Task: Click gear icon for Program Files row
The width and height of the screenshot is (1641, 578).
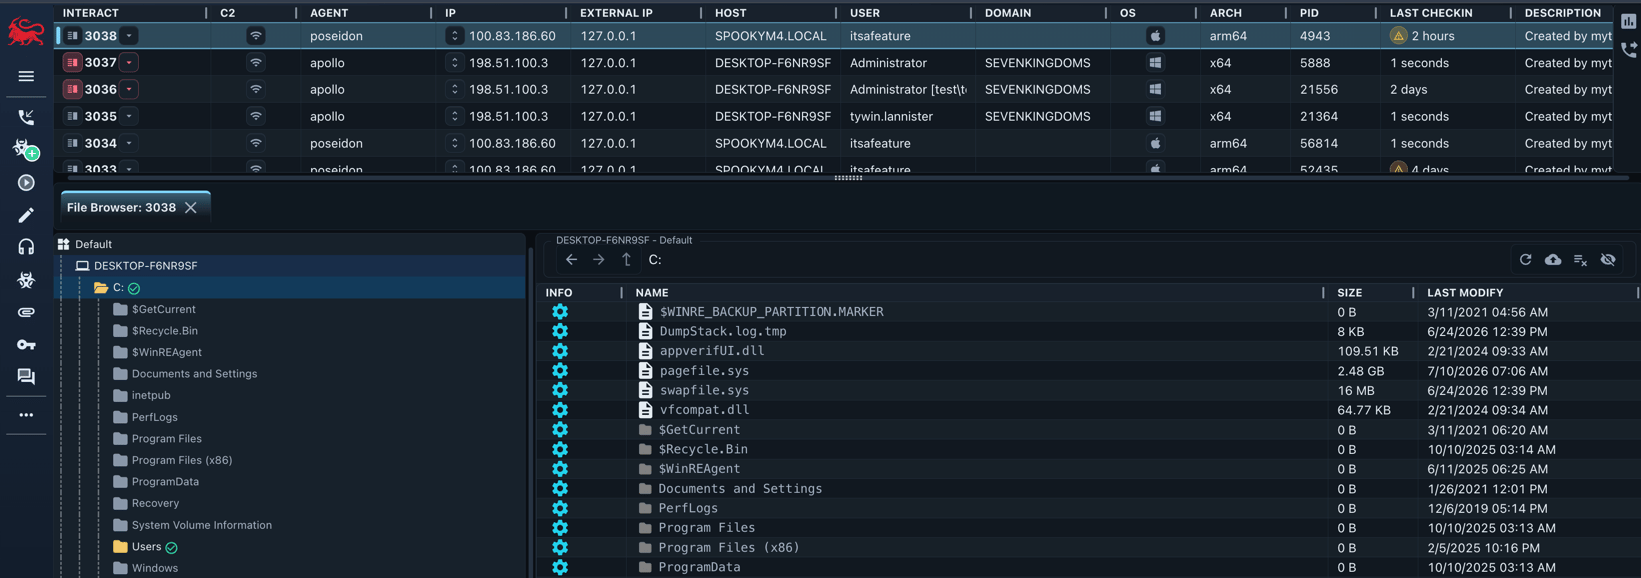Action: (560, 528)
